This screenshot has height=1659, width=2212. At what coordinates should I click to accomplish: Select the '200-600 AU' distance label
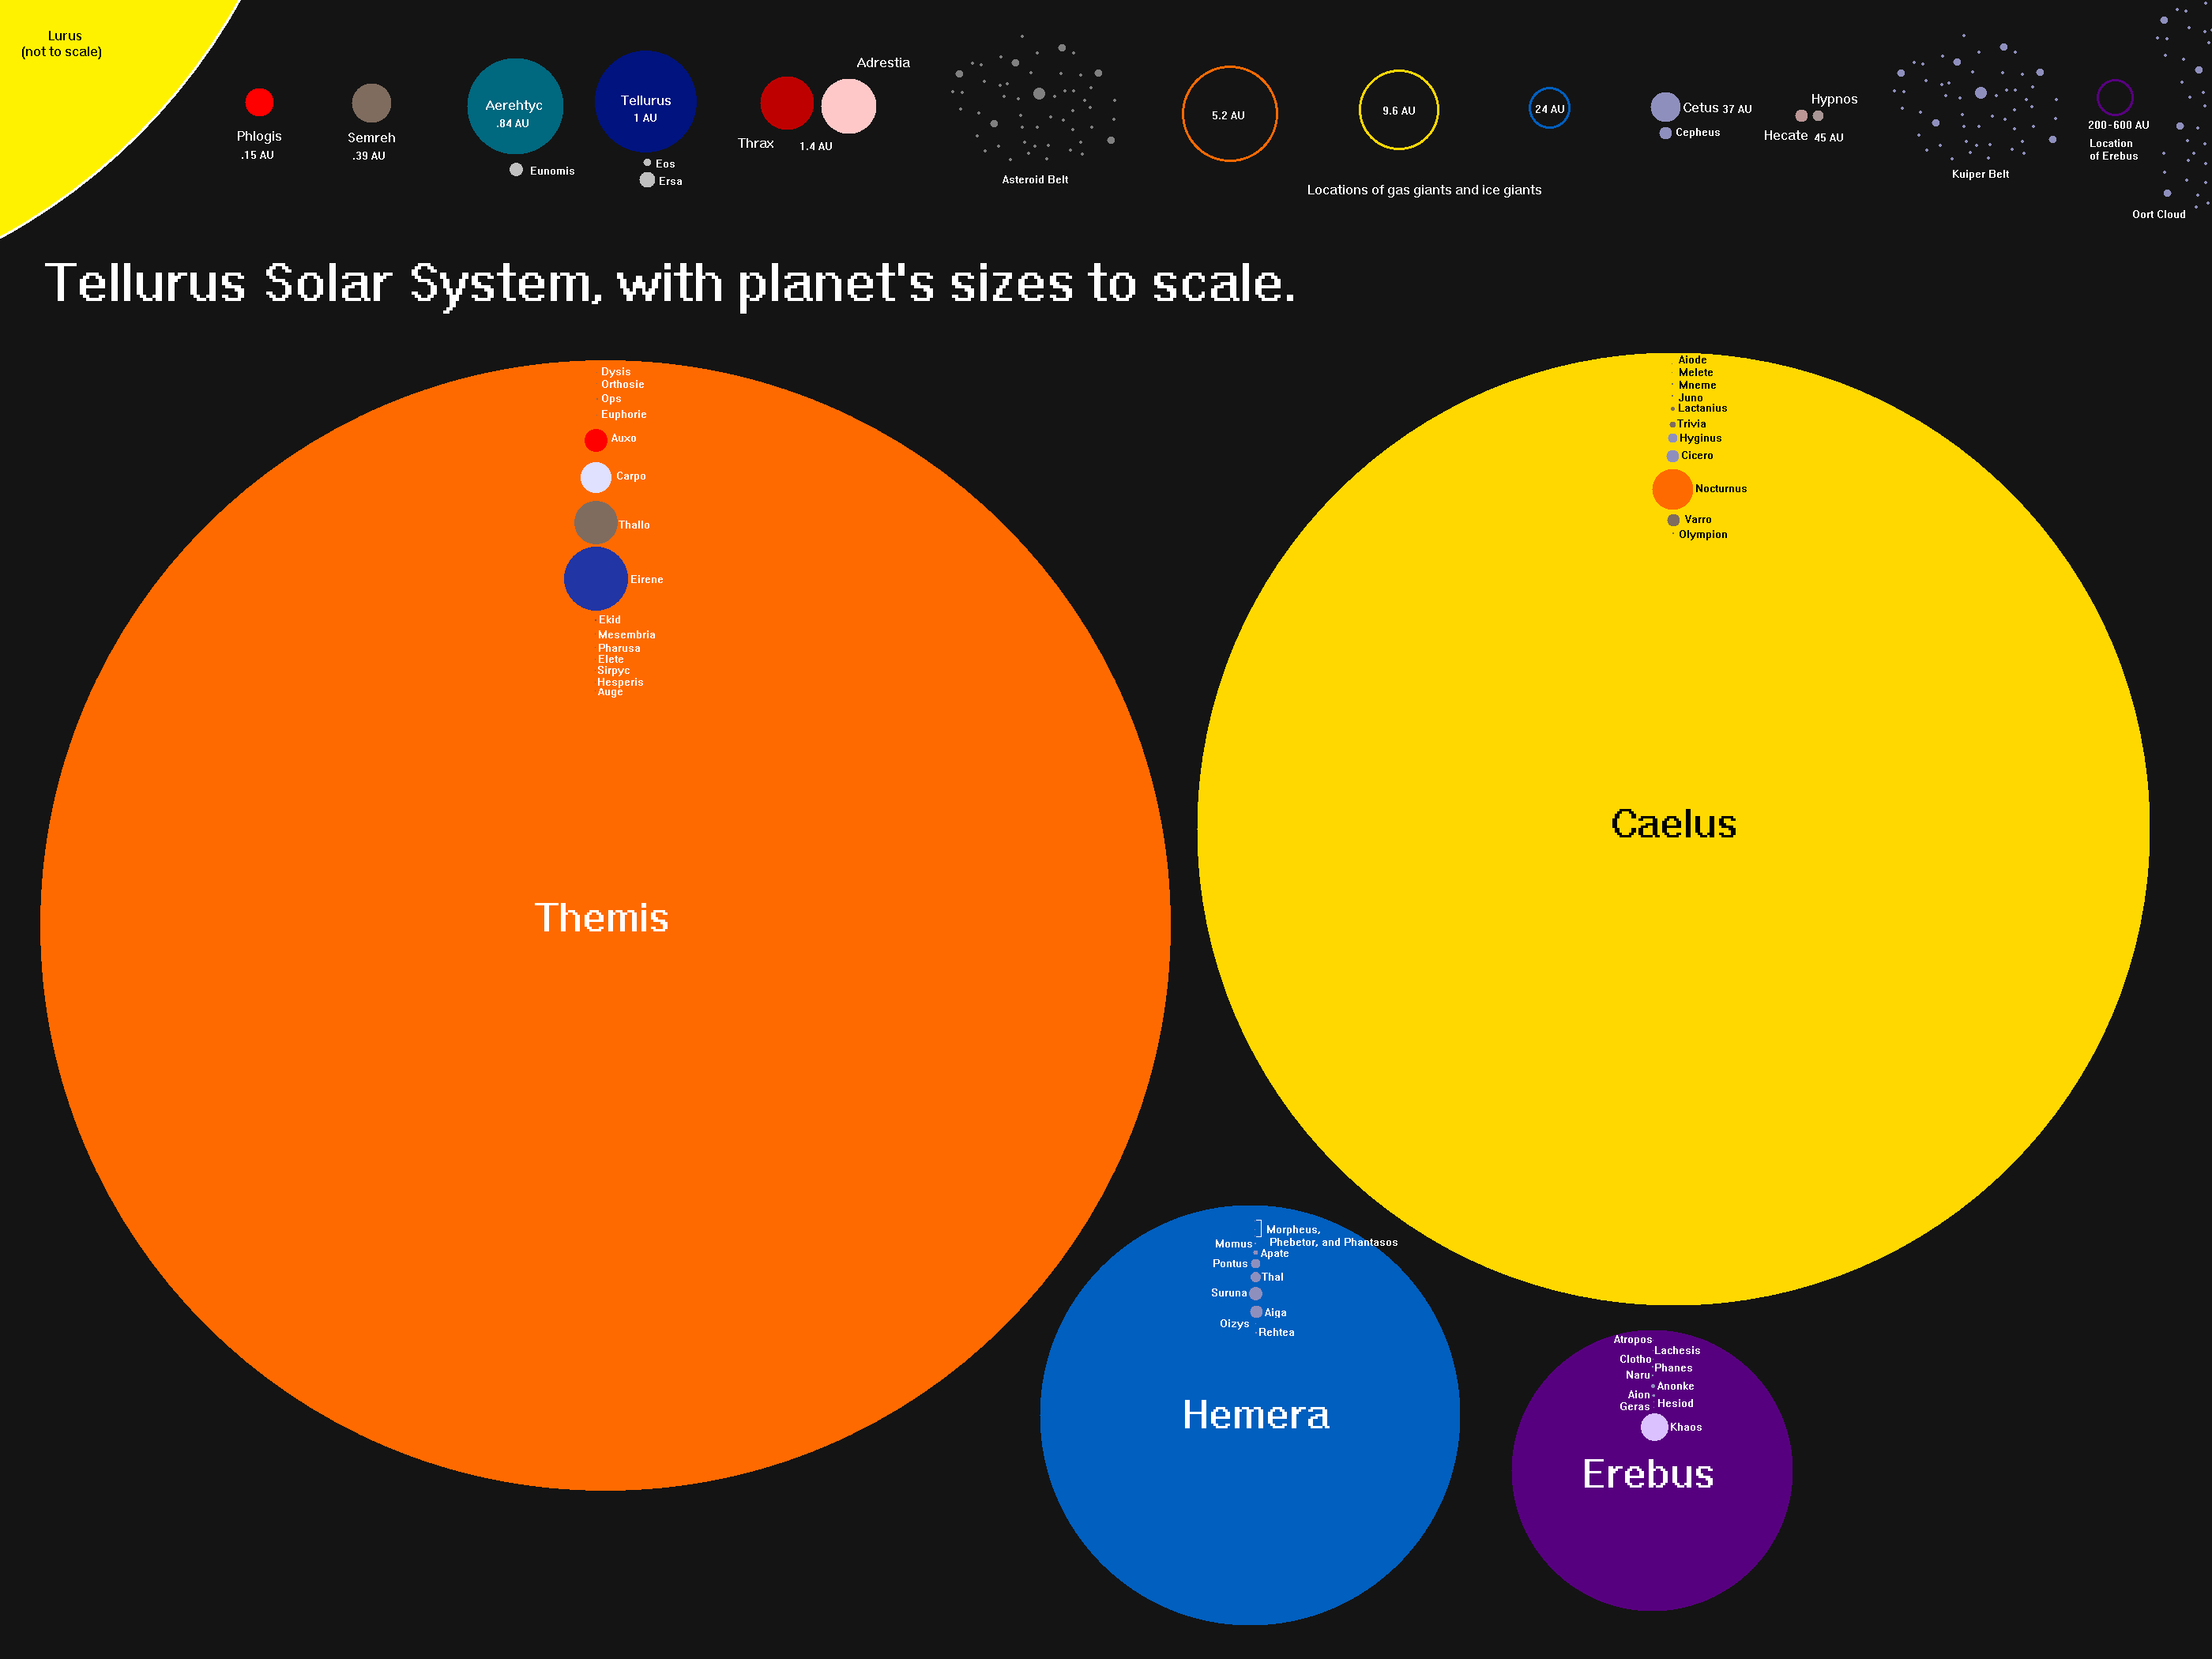[2118, 125]
